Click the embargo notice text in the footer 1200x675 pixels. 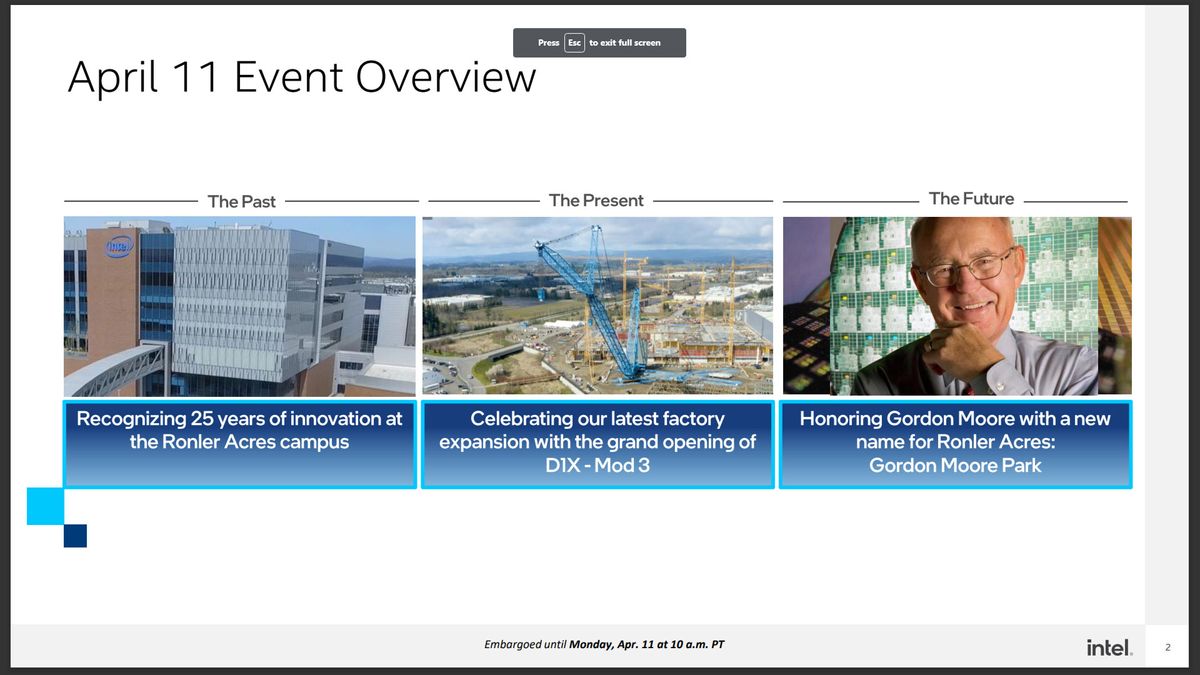pos(604,644)
